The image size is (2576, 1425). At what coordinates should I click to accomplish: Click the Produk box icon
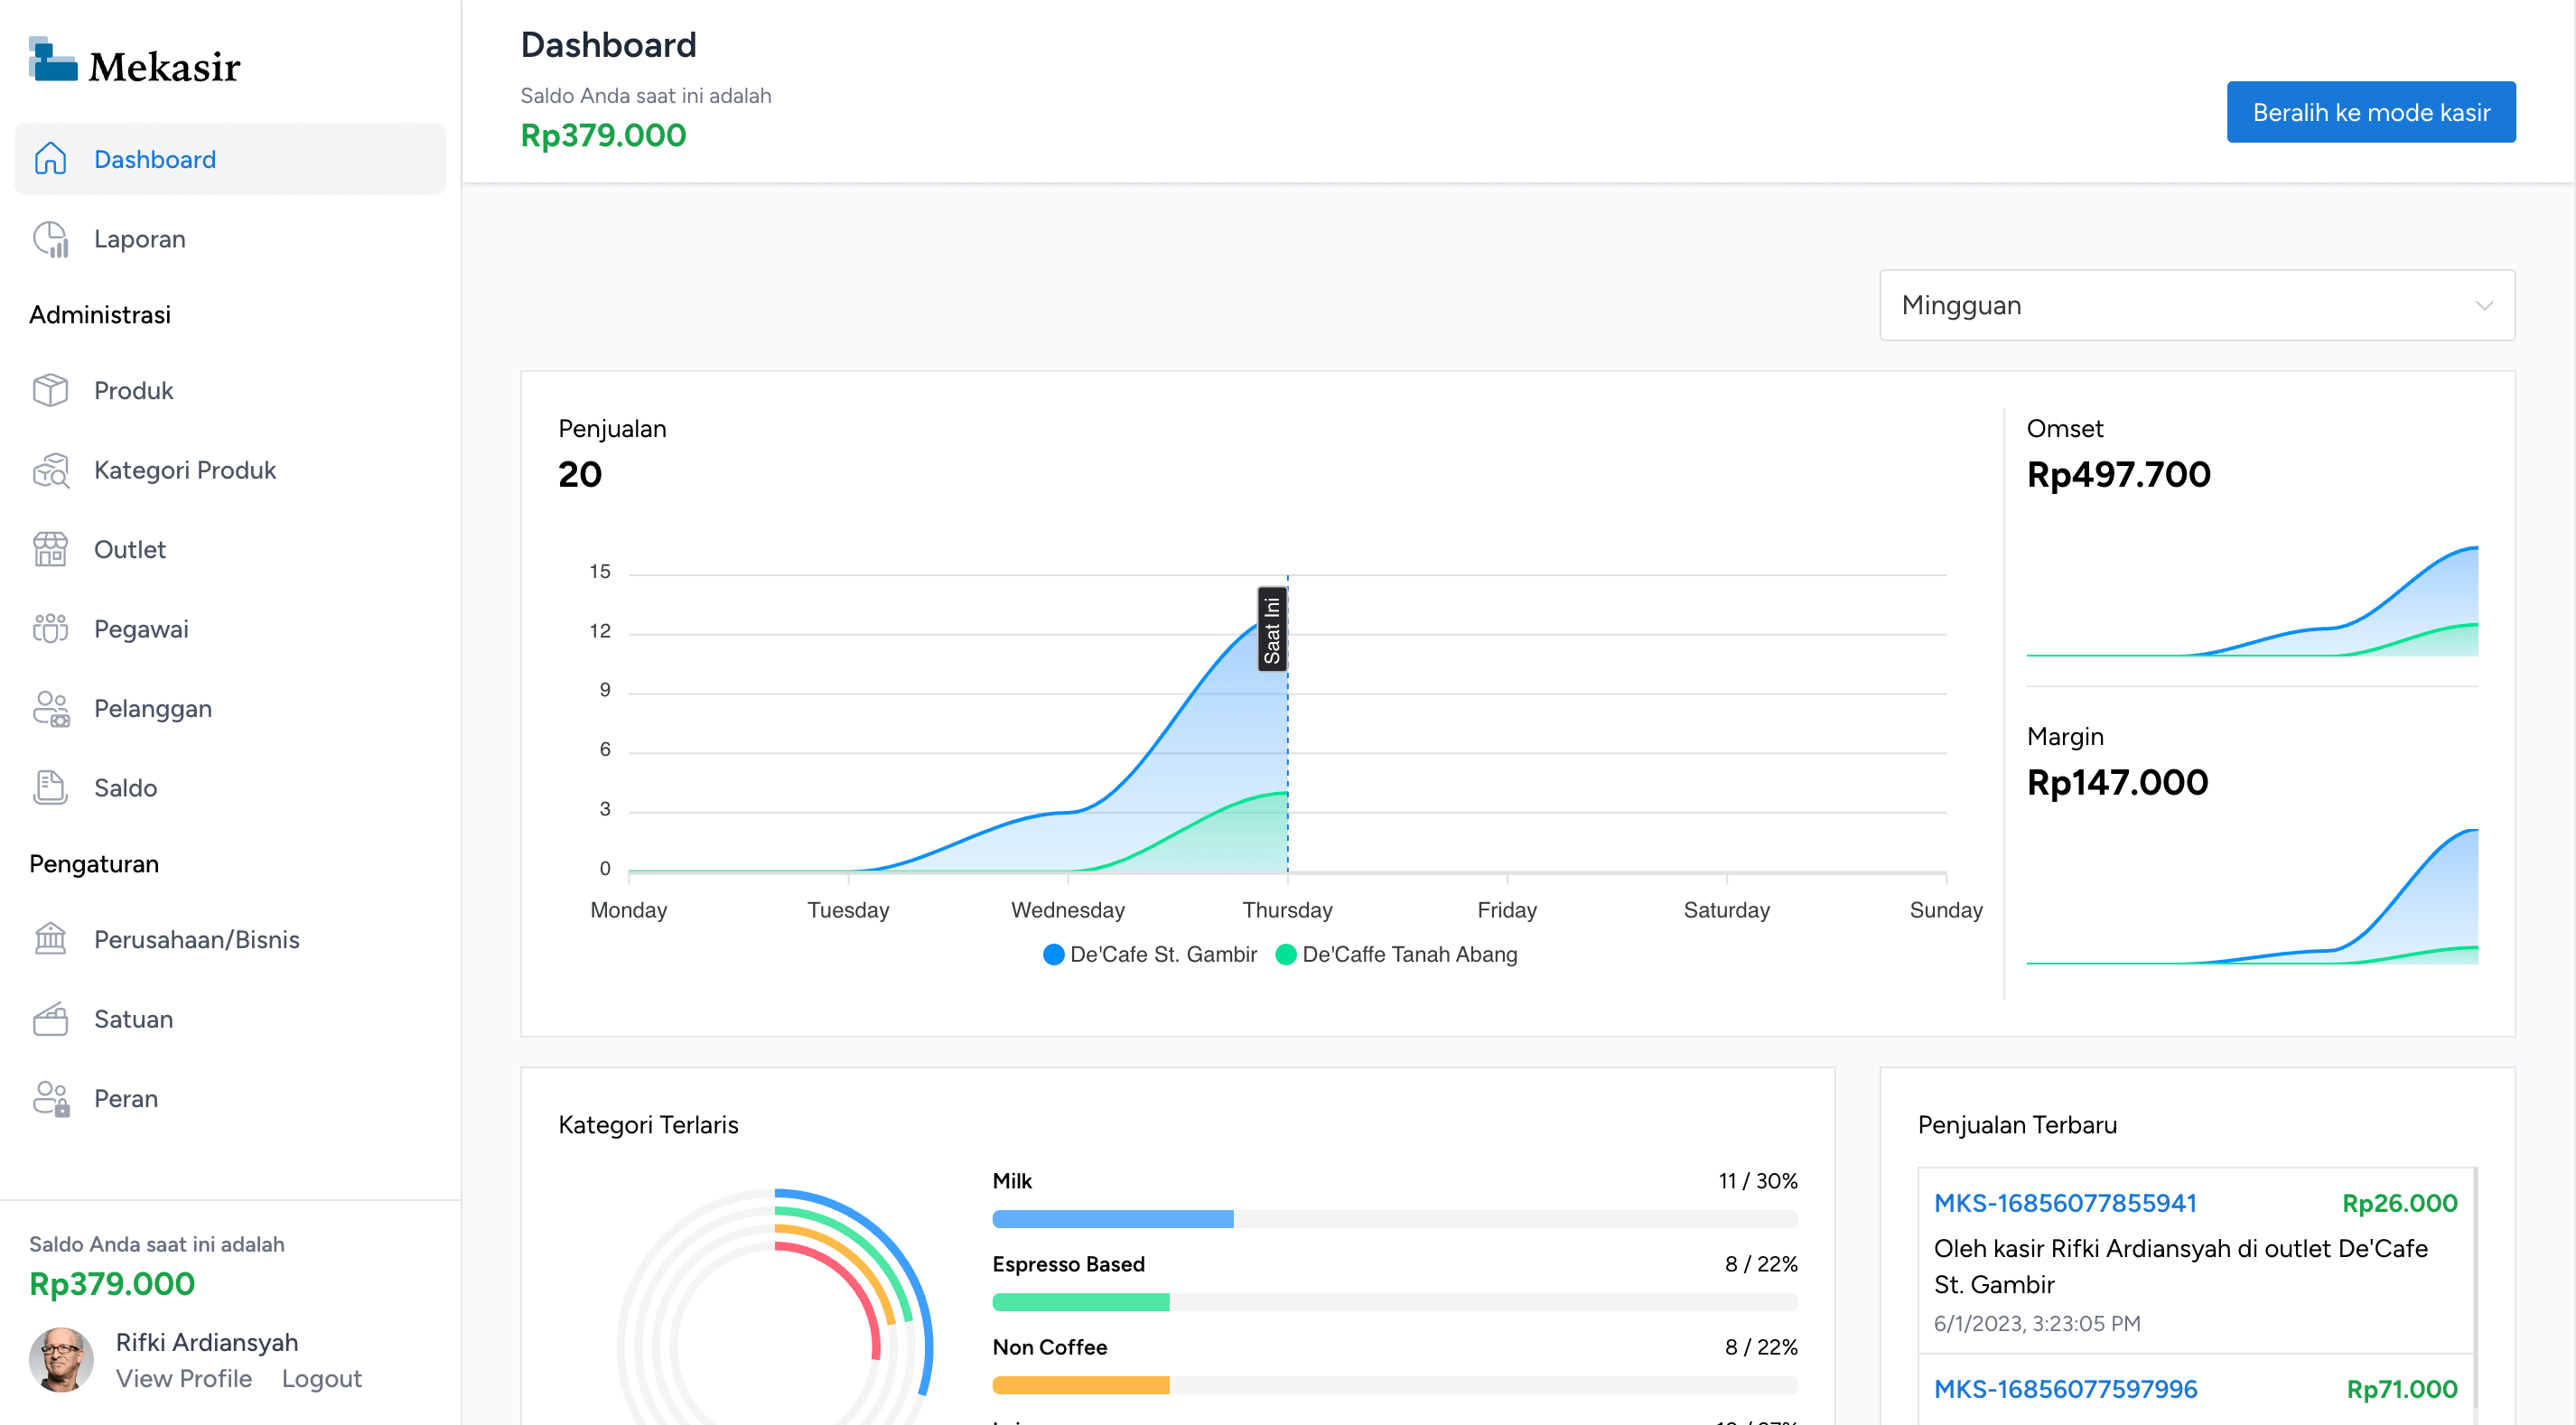click(50, 390)
